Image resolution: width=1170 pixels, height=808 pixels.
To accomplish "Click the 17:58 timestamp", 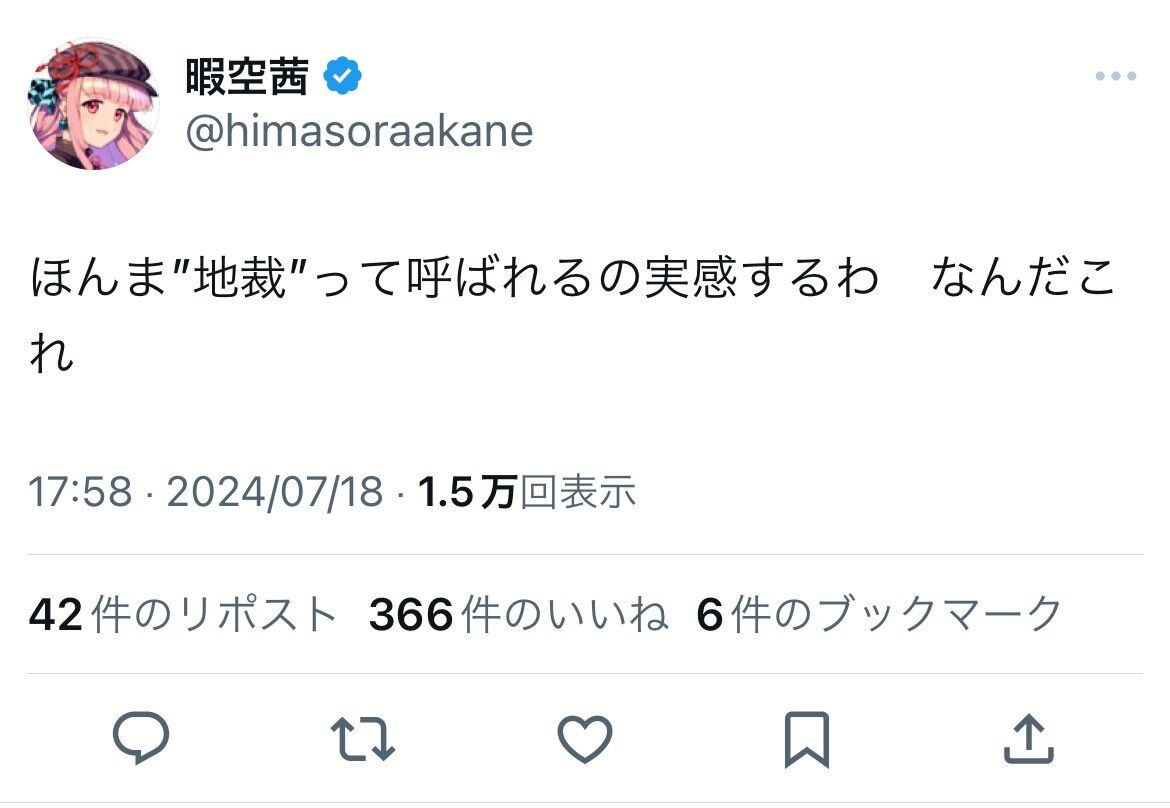I will [81, 492].
